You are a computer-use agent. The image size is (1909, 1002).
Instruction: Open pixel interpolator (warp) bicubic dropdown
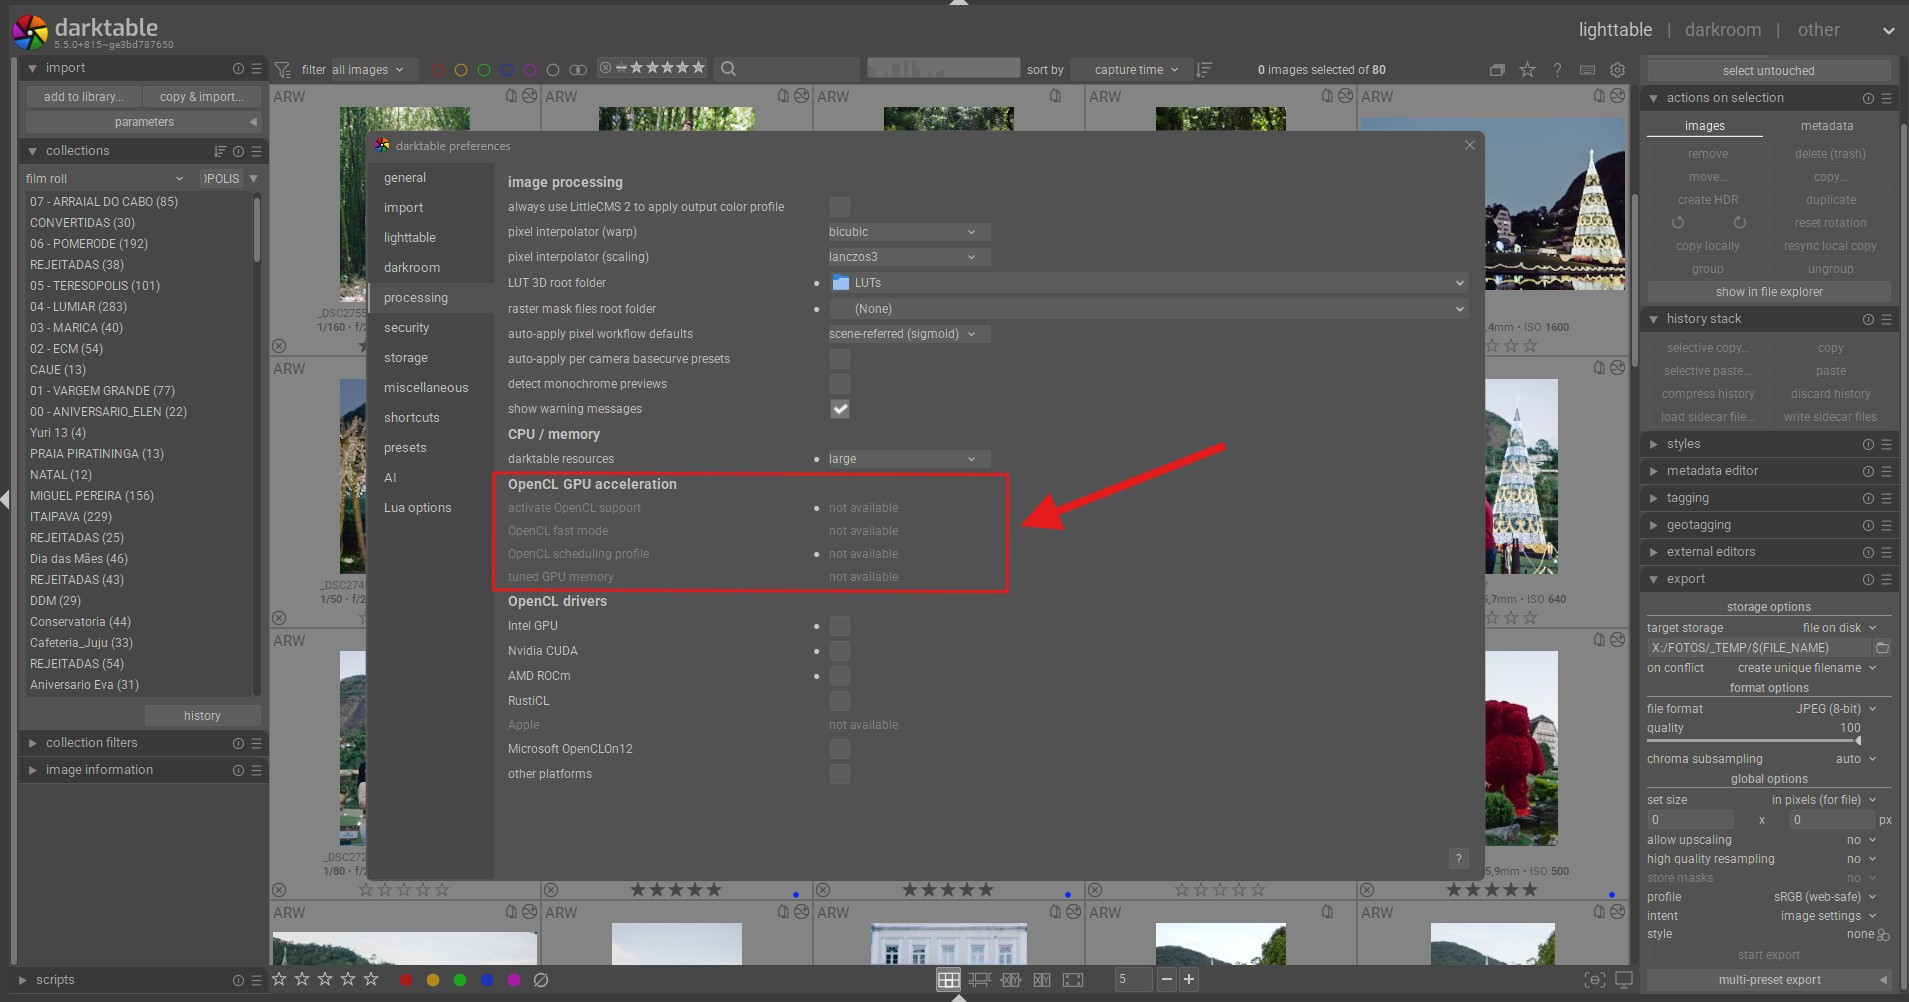[902, 232]
